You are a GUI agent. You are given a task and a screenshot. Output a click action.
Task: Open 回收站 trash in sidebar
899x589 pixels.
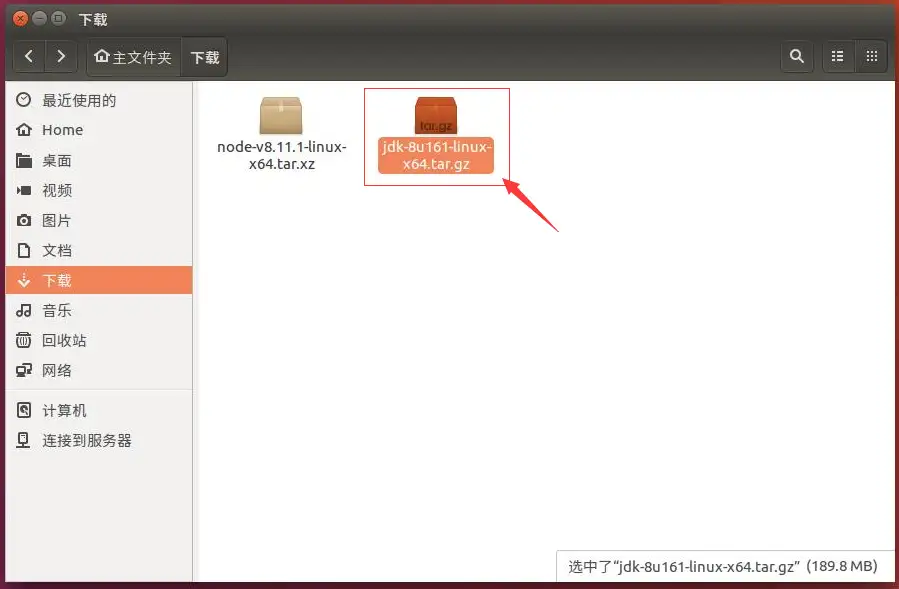[x=64, y=340]
